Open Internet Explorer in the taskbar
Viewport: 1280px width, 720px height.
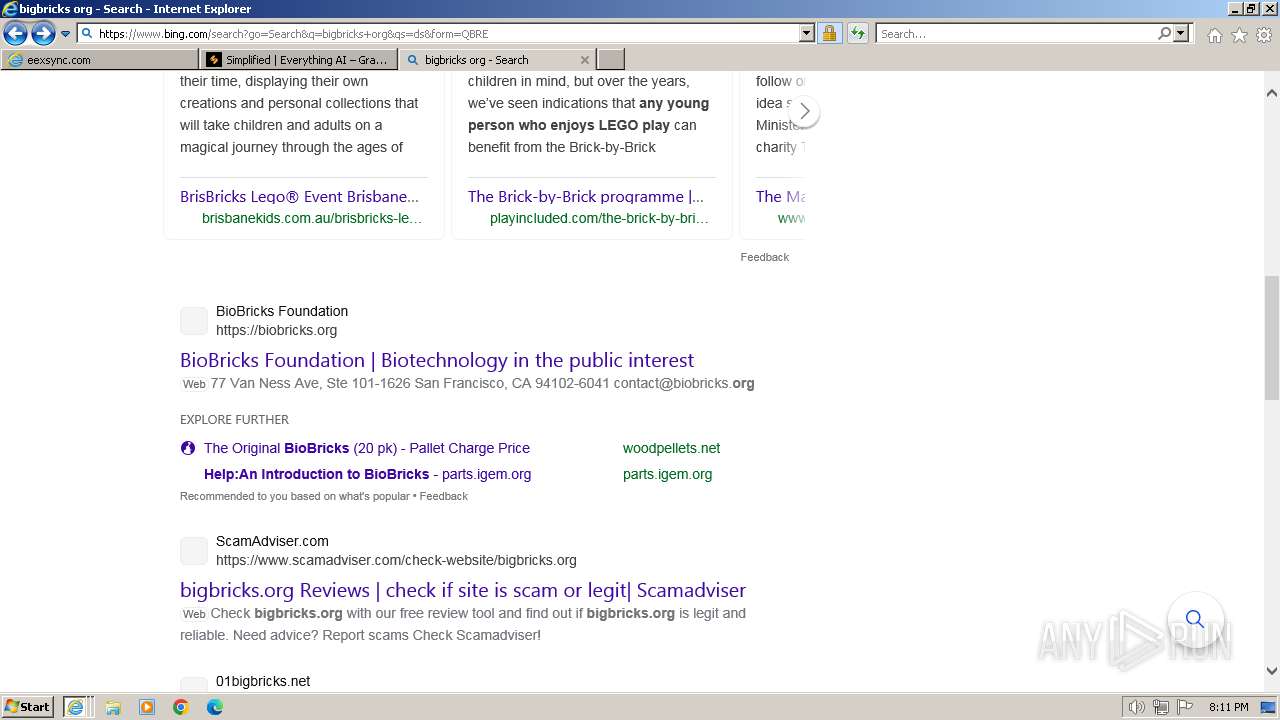point(77,707)
